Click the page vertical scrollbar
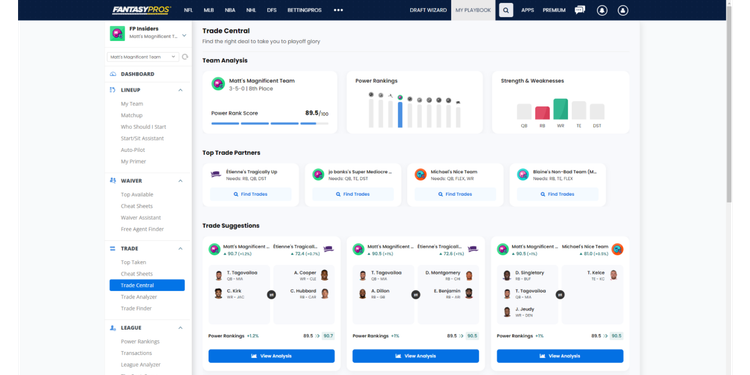The image size is (750, 375). pyautogui.click(x=729, y=105)
